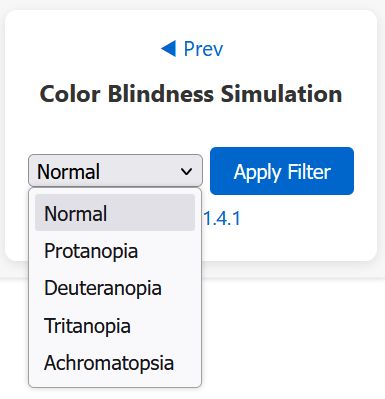This screenshot has width=385, height=399.
Task: Switch simulation to red-blind Protanopia entry
Action: coord(115,251)
